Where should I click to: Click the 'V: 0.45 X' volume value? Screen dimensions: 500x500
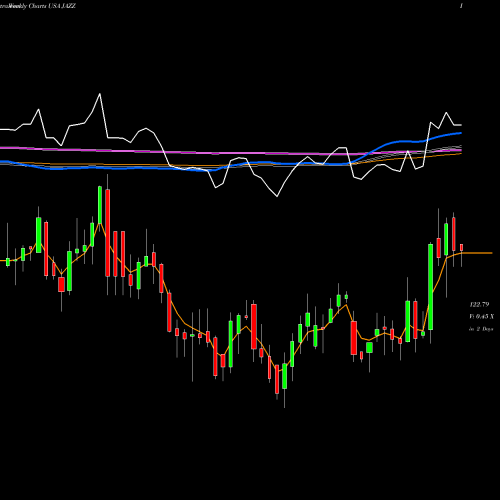click(481, 316)
